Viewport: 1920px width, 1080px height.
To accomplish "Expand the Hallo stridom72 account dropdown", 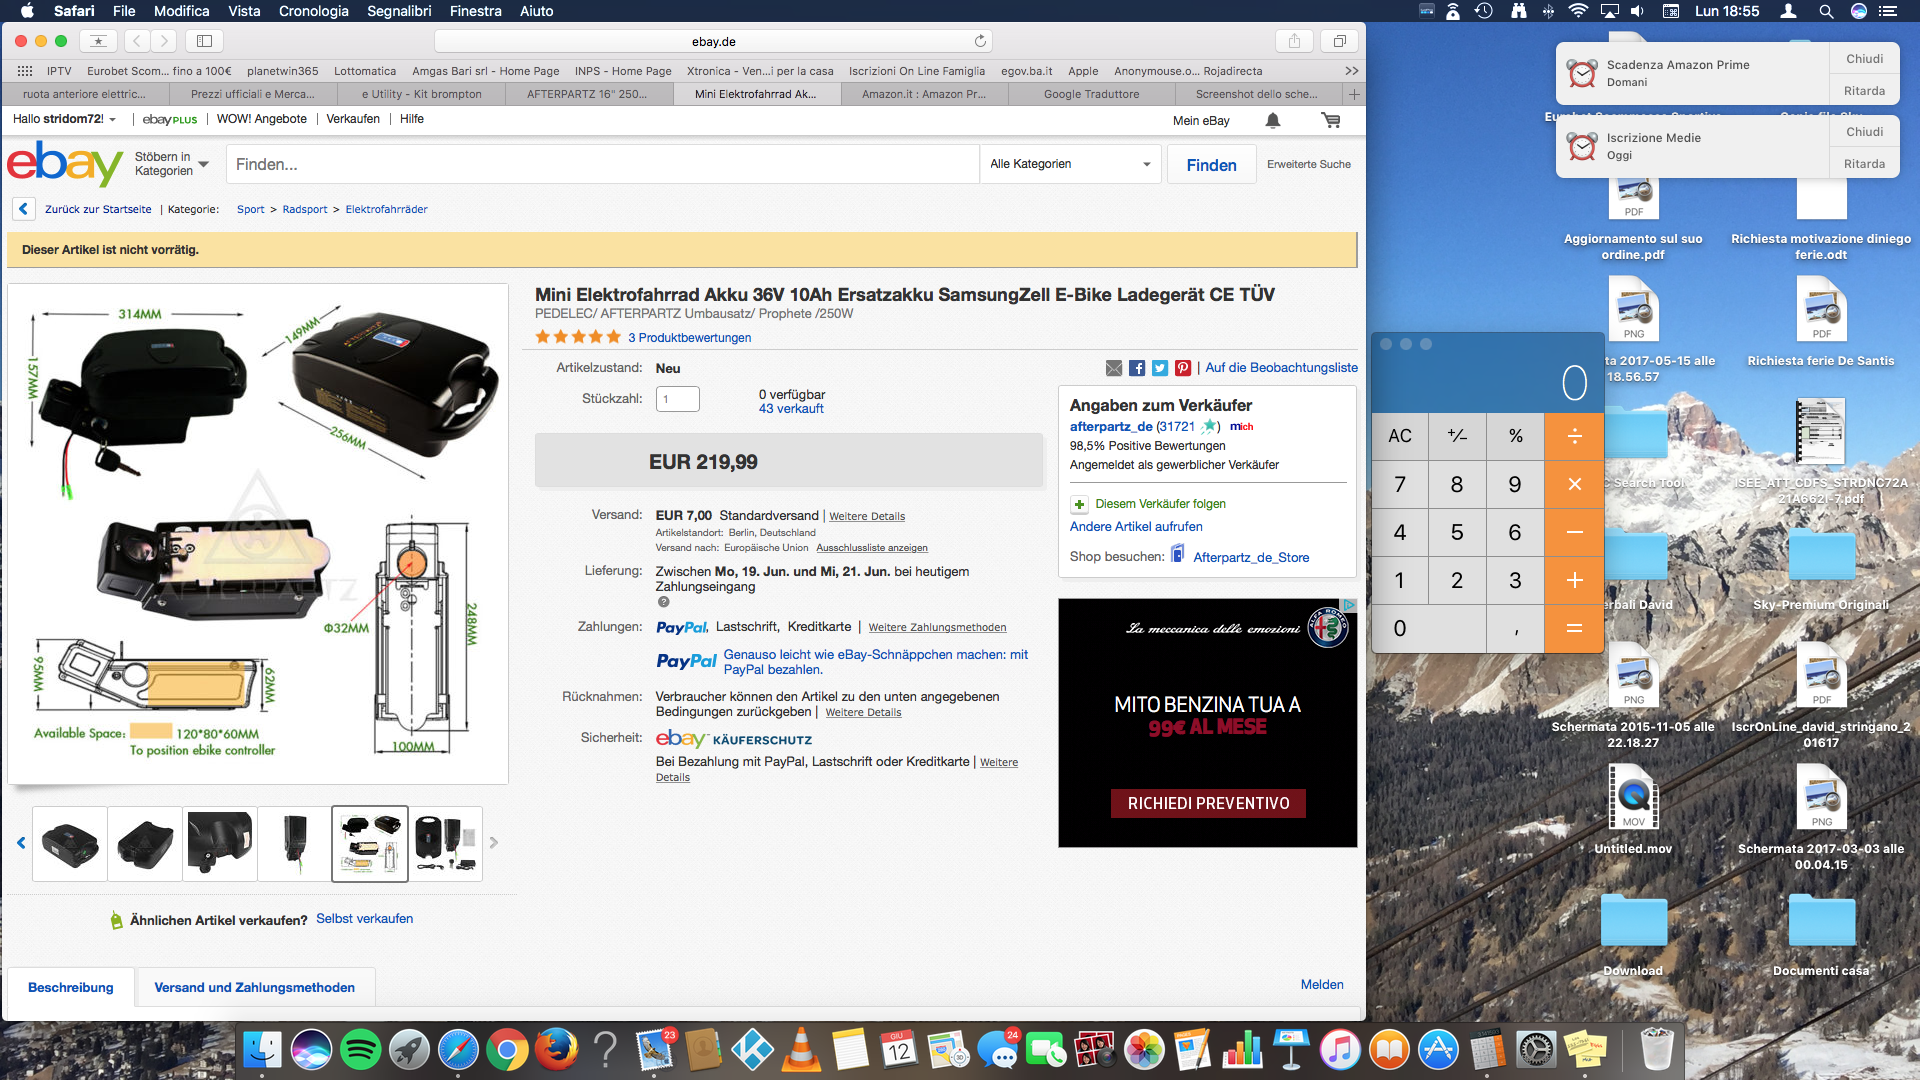I will tap(65, 119).
